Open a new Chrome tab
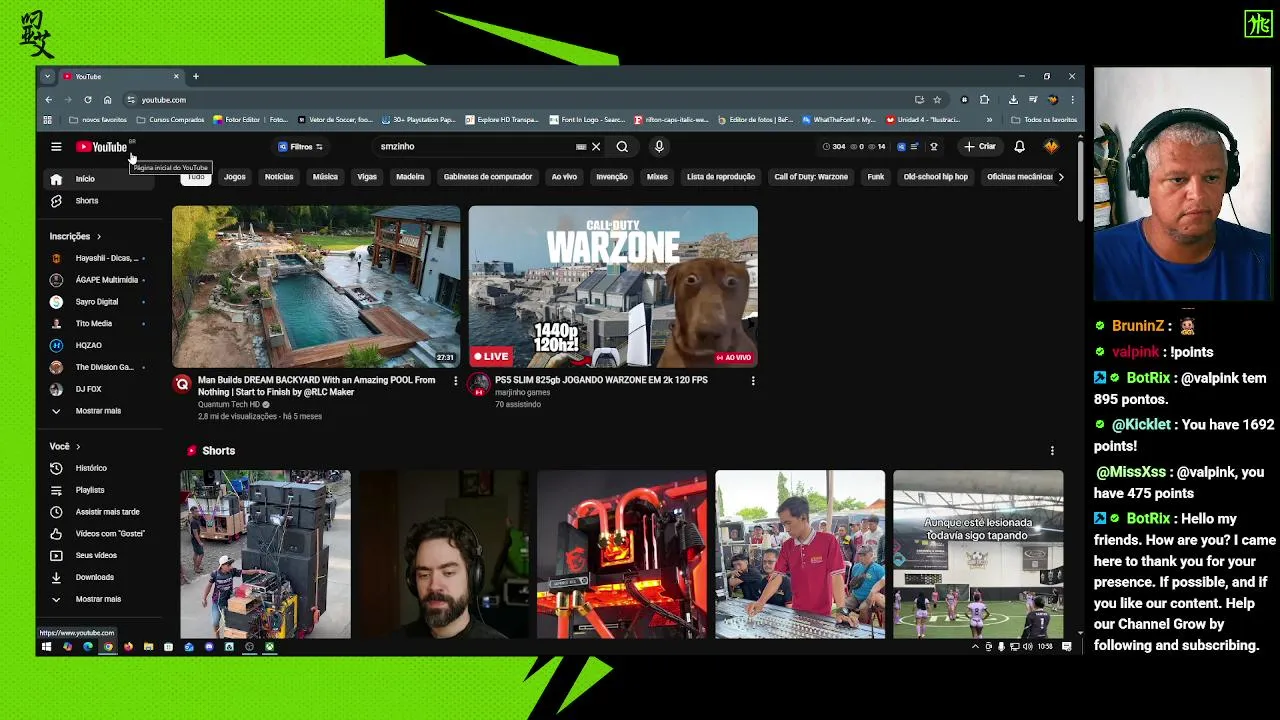This screenshot has width=1280, height=720. pyautogui.click(x=196, y=77)
